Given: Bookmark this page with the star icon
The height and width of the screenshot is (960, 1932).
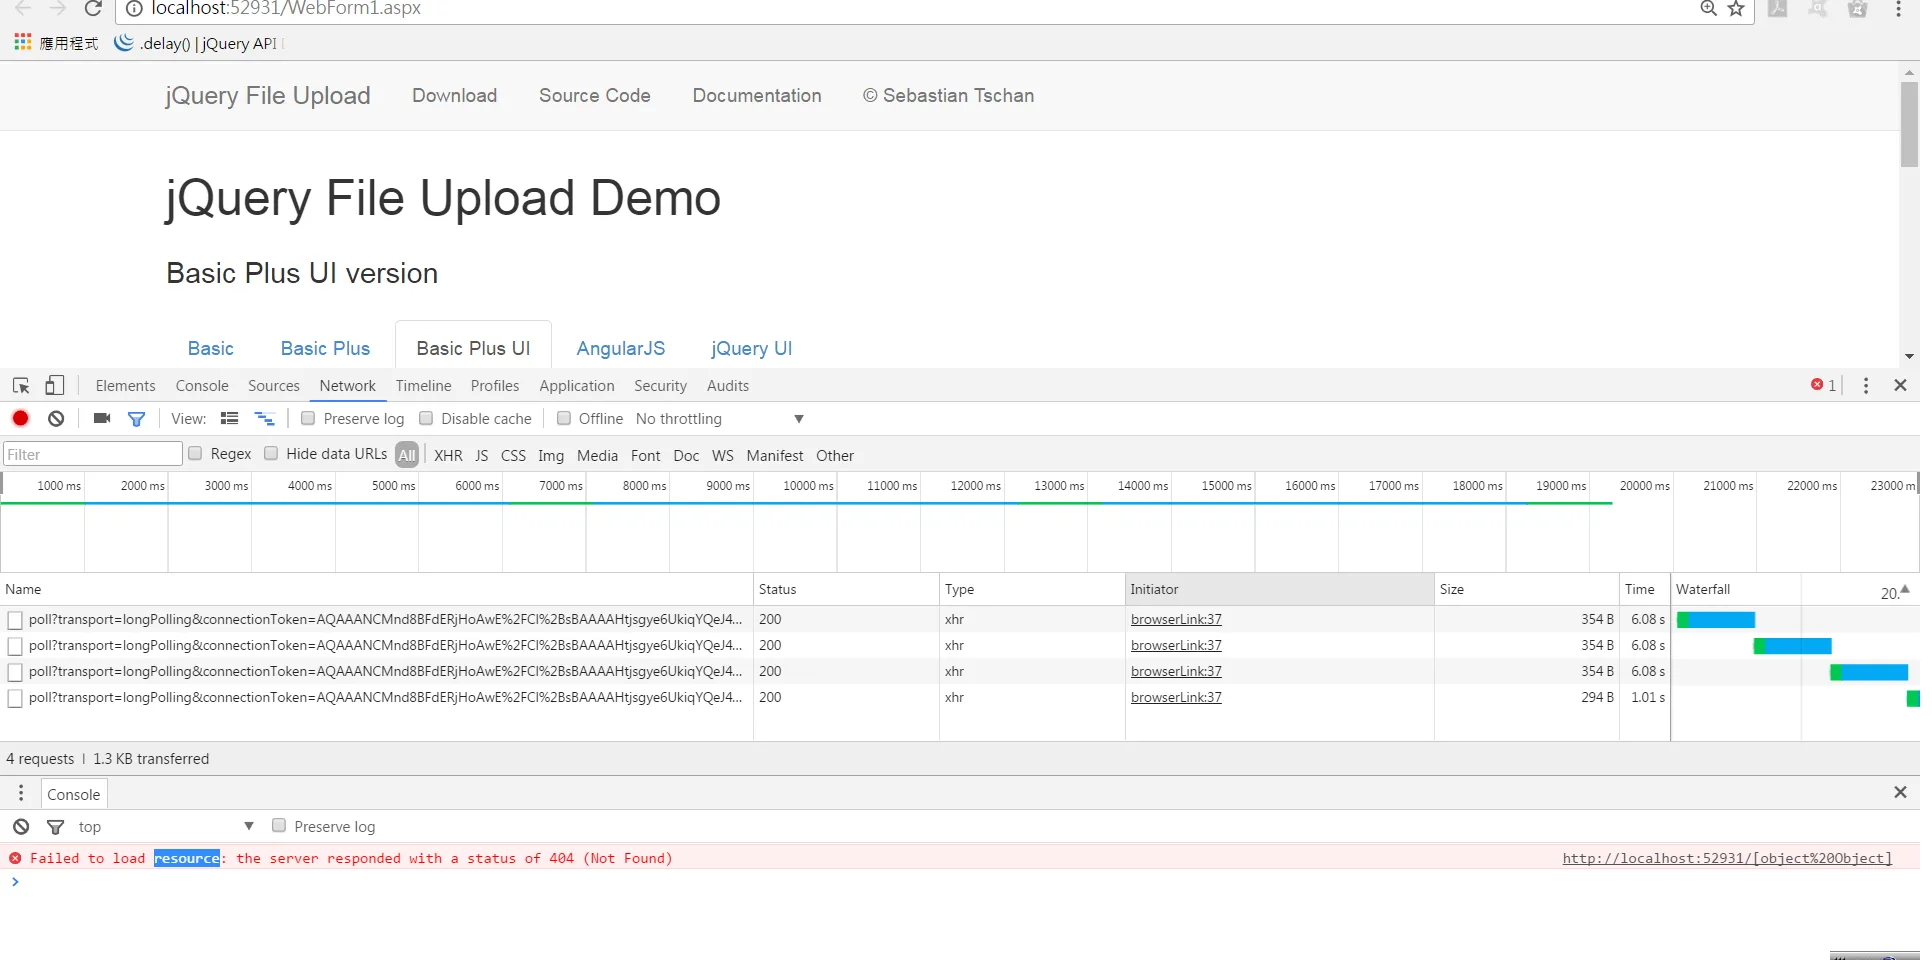Looking at the screenshot, I should [x=1736, y=9].
